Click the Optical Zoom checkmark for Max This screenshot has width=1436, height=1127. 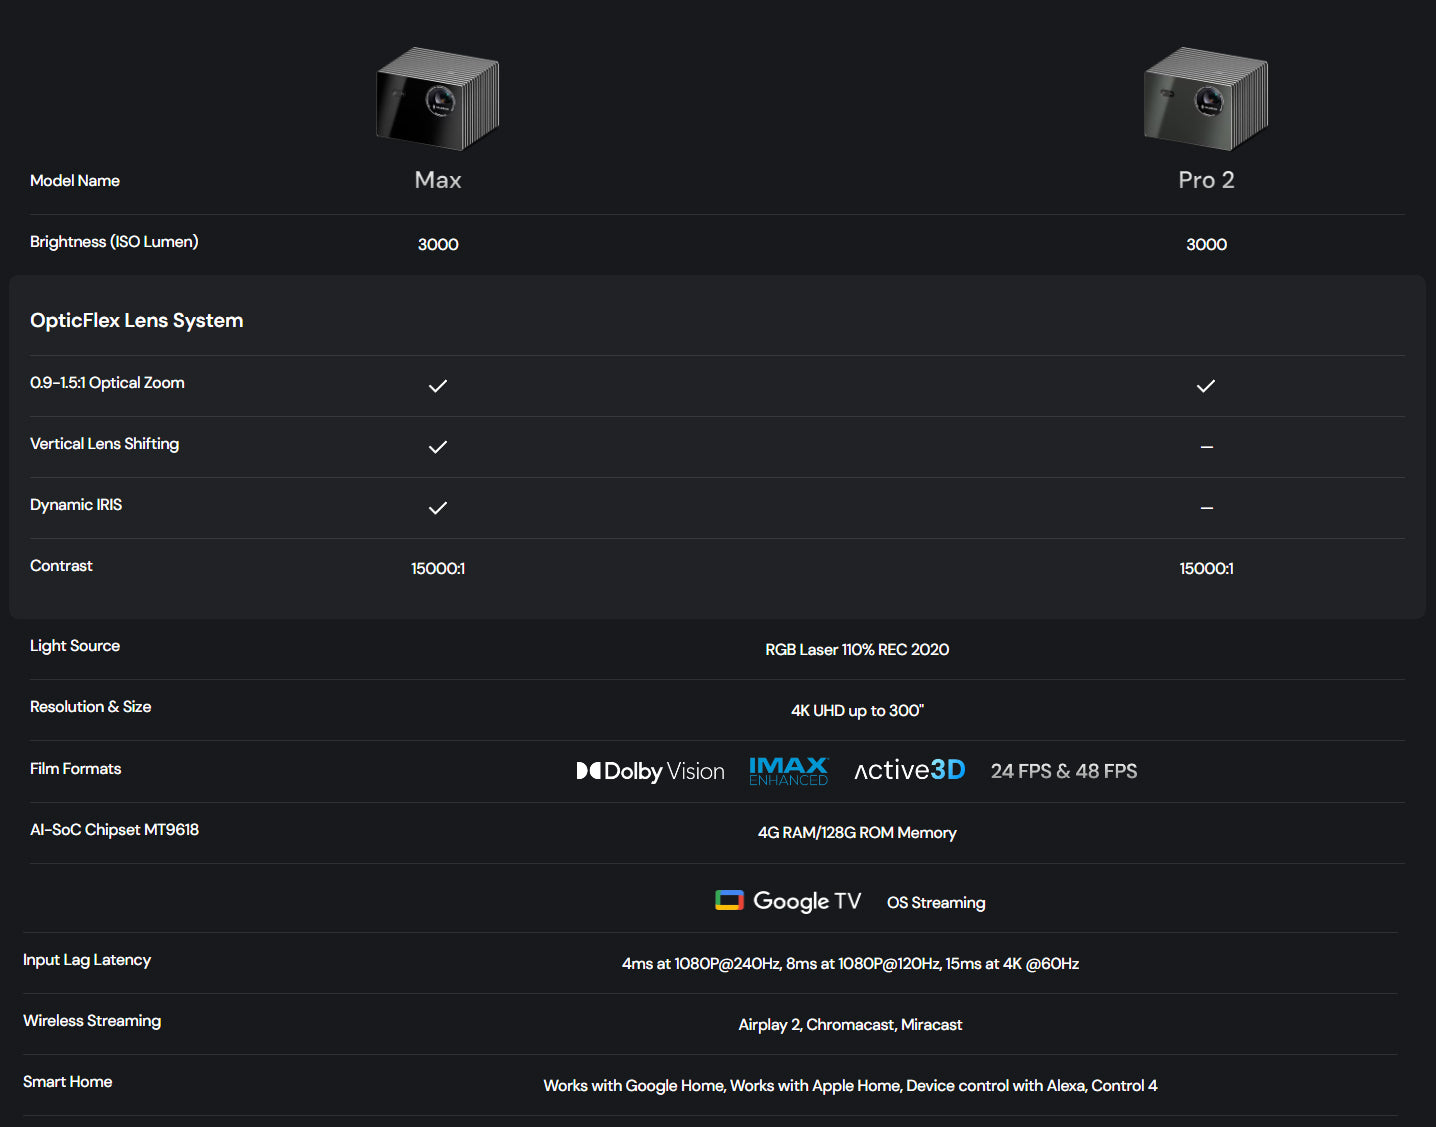click(x=438, y=386)
